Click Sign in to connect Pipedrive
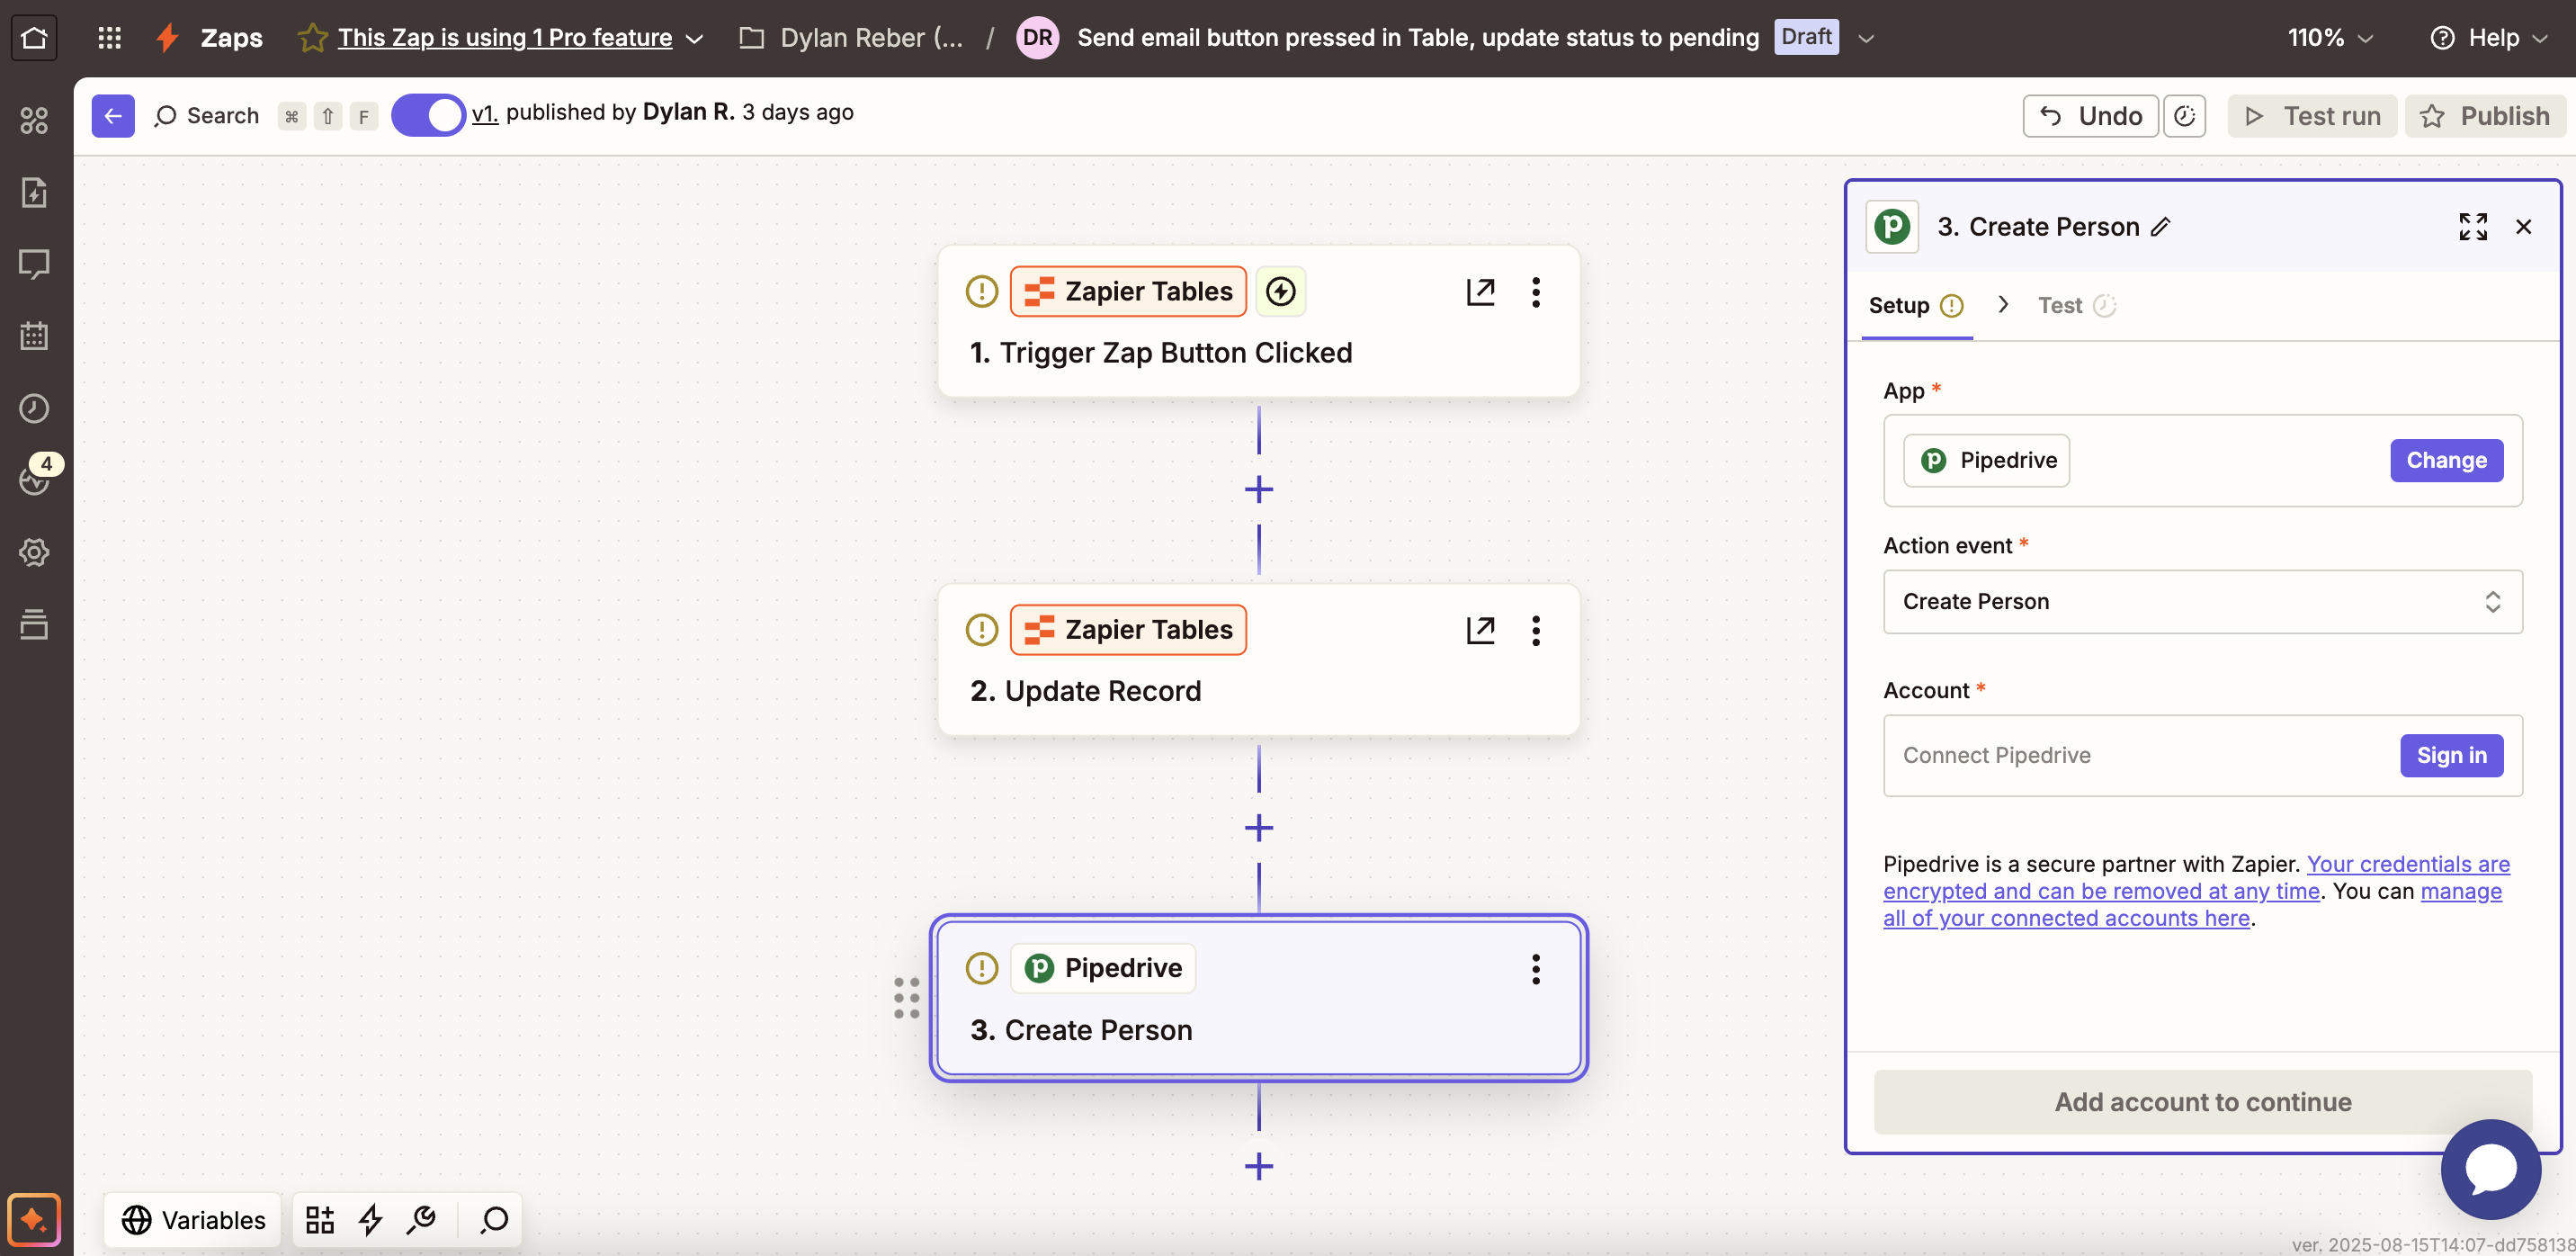The image size is (2576, 1256). click(2451, 755)
